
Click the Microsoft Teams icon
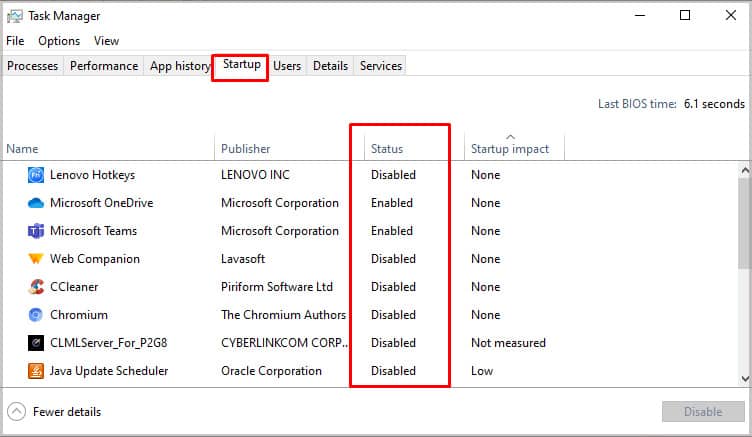(x=35, y=231)
